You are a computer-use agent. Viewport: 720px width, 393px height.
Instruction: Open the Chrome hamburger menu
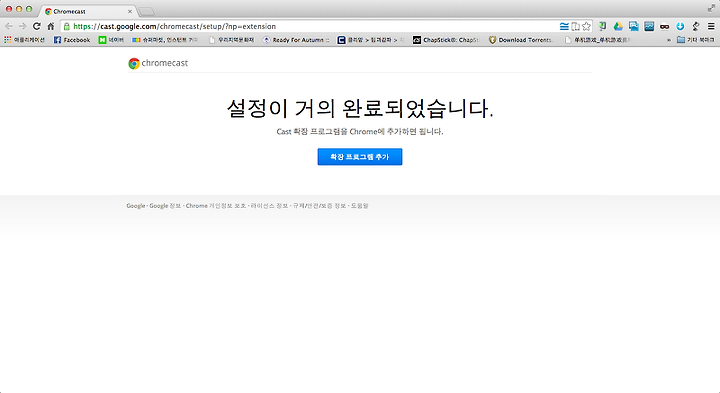(x=711, y=26)
